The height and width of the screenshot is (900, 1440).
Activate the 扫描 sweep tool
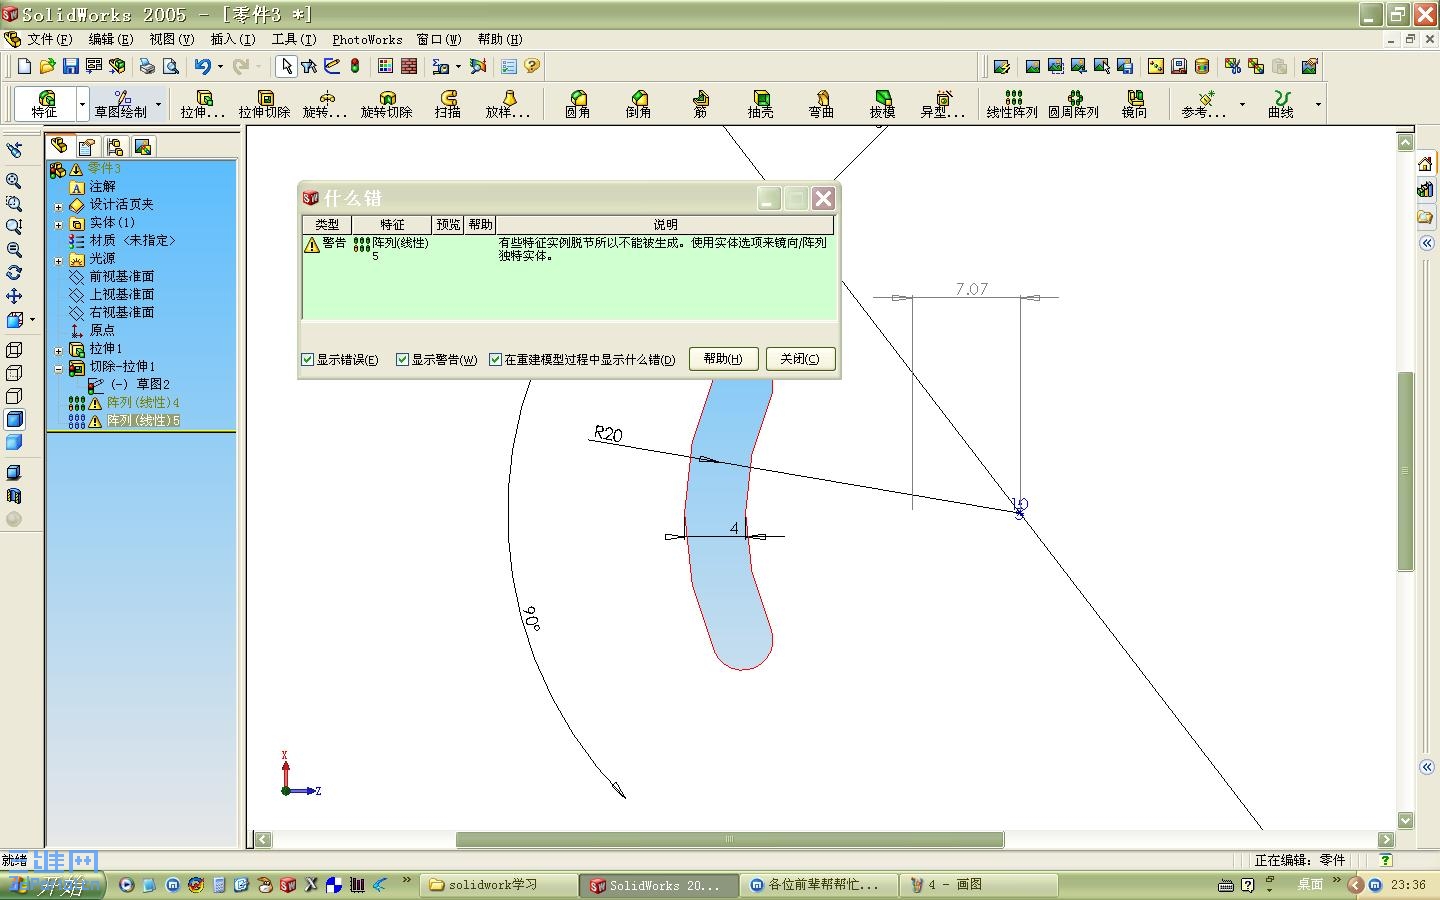(x=448, y=104)
